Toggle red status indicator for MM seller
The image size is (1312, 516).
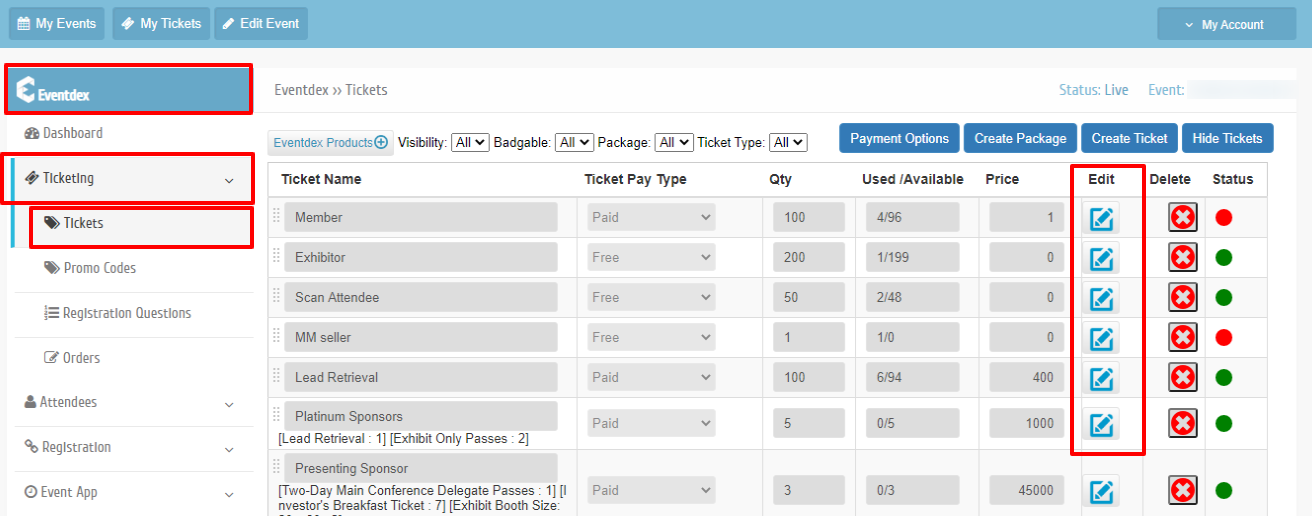coord(1224,338)
